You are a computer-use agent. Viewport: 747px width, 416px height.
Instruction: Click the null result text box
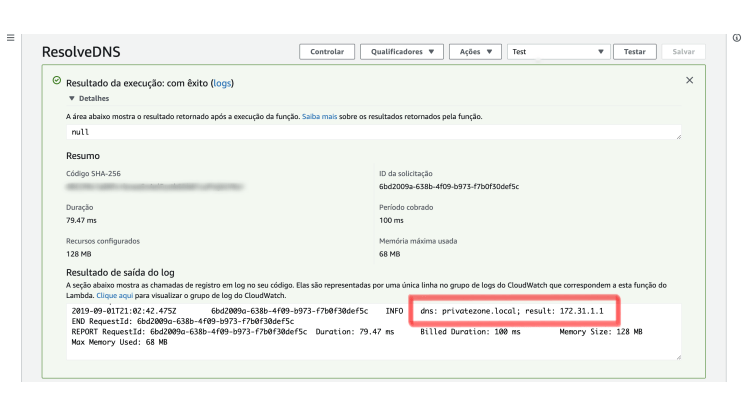pyautogui.click(x=374, y=132)
